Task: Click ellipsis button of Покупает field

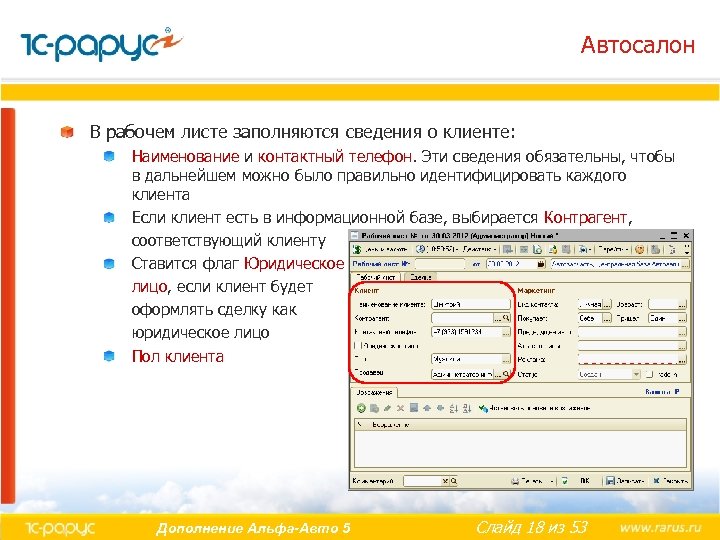Action: point(607,318)
